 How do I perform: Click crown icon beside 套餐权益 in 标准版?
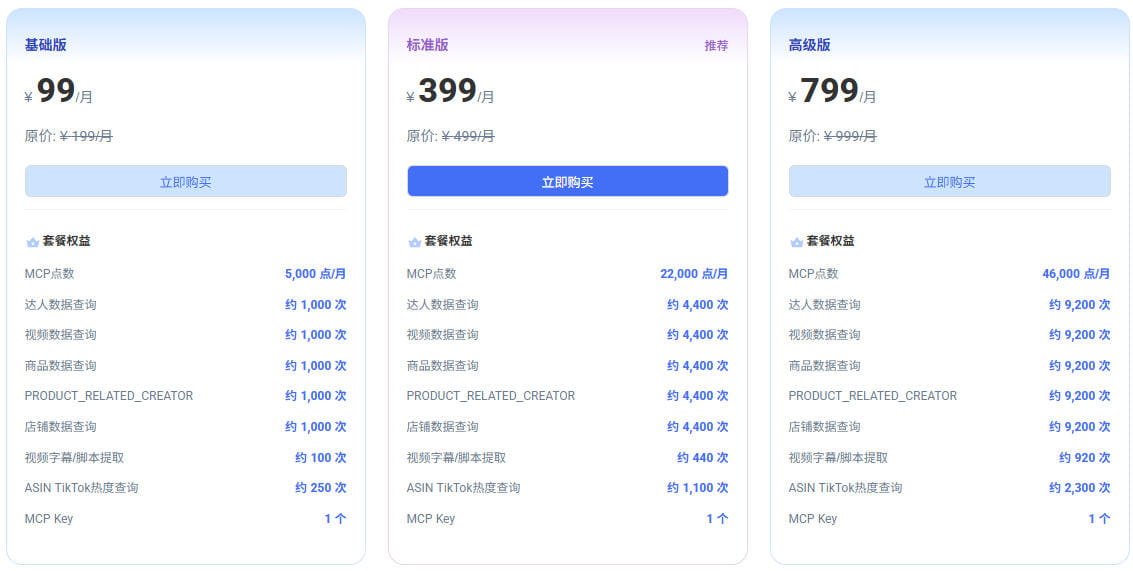(415, 242)
